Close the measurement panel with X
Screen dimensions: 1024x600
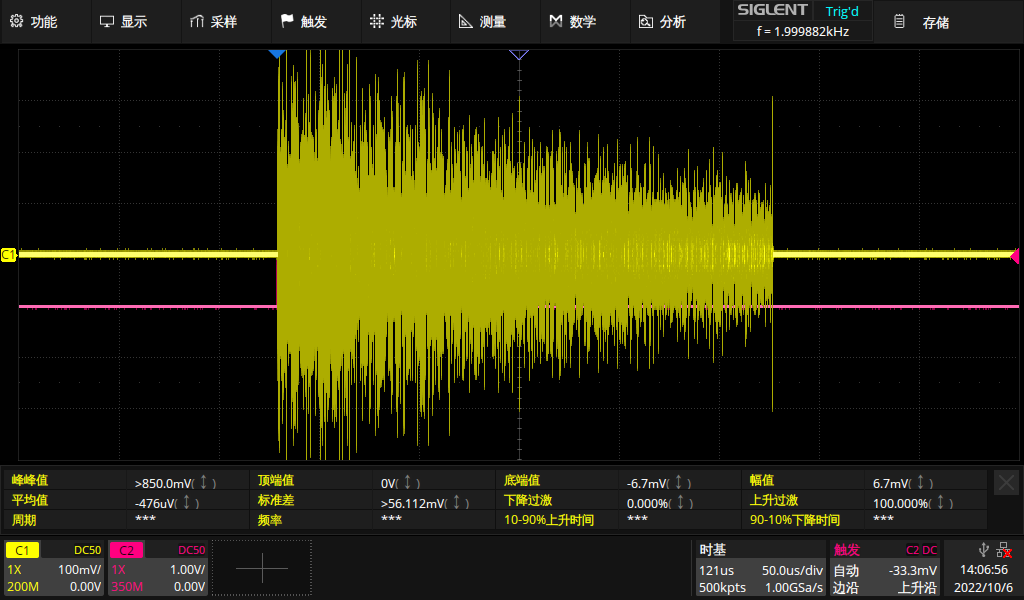click(x=1006, y=482)
